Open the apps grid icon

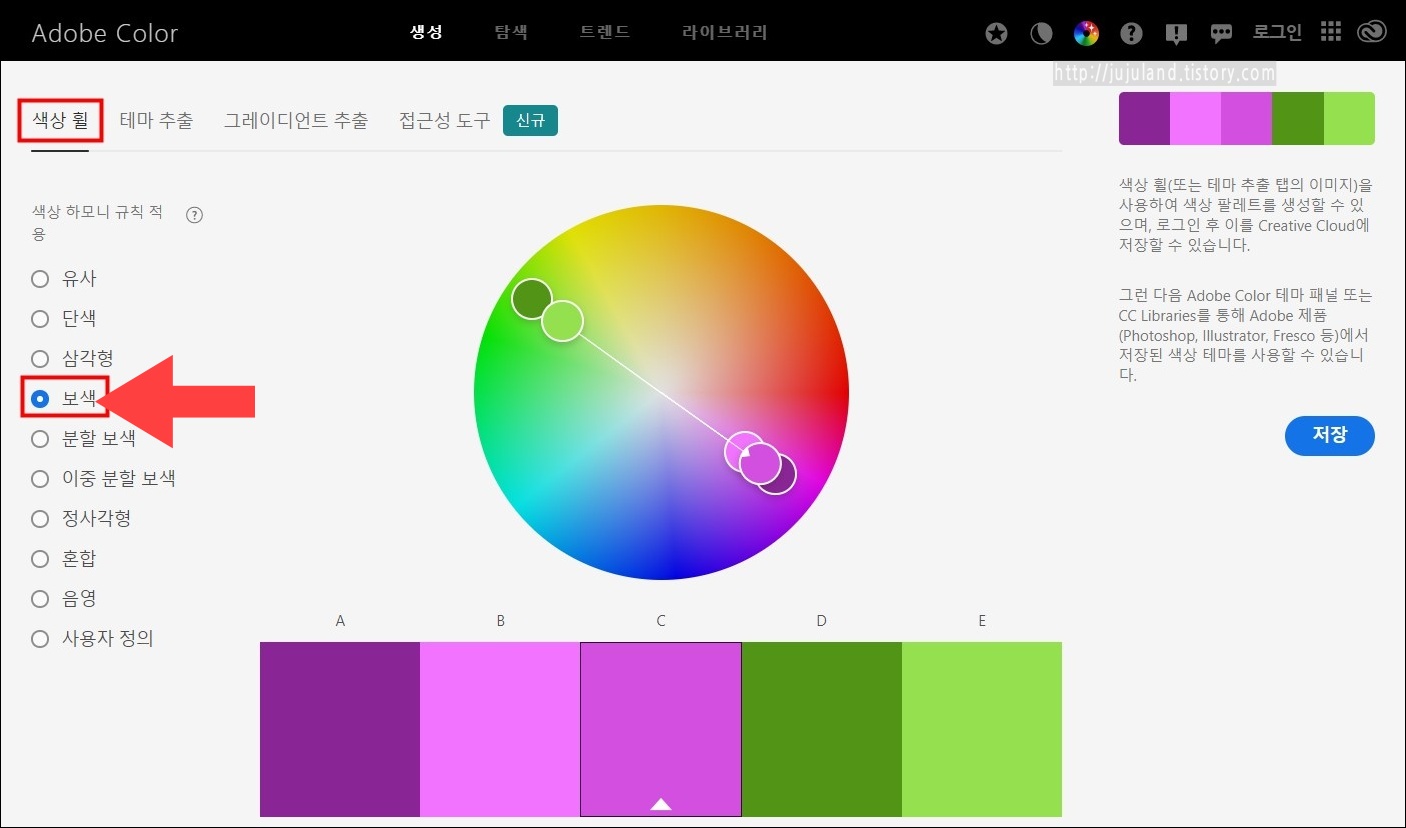[1330, 32]
